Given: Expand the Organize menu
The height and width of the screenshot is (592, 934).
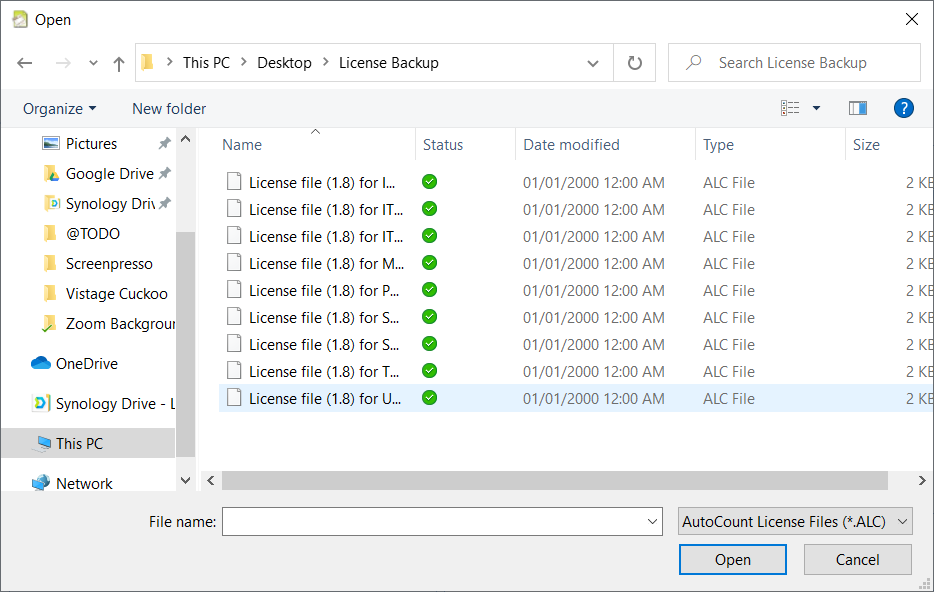Looking at the screenshot, I should [x=60, y=108].
